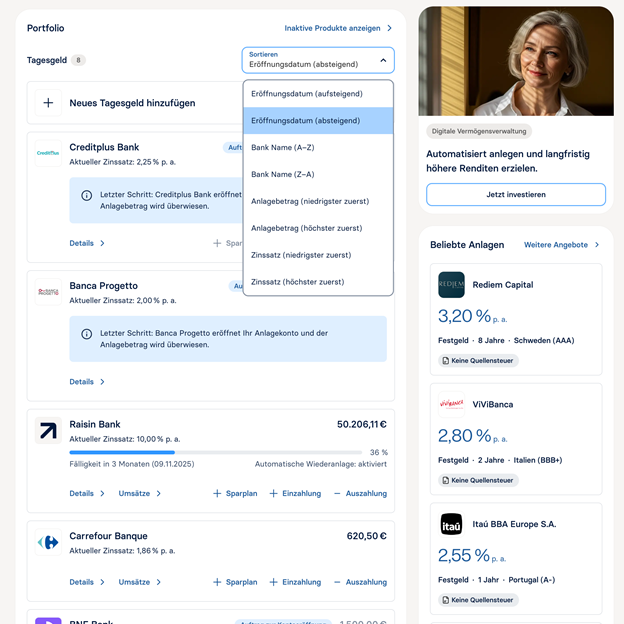This screenshot has height=624, width=624.
Task: Click Tagesgeld count badge 8
Action: point(78,60)
